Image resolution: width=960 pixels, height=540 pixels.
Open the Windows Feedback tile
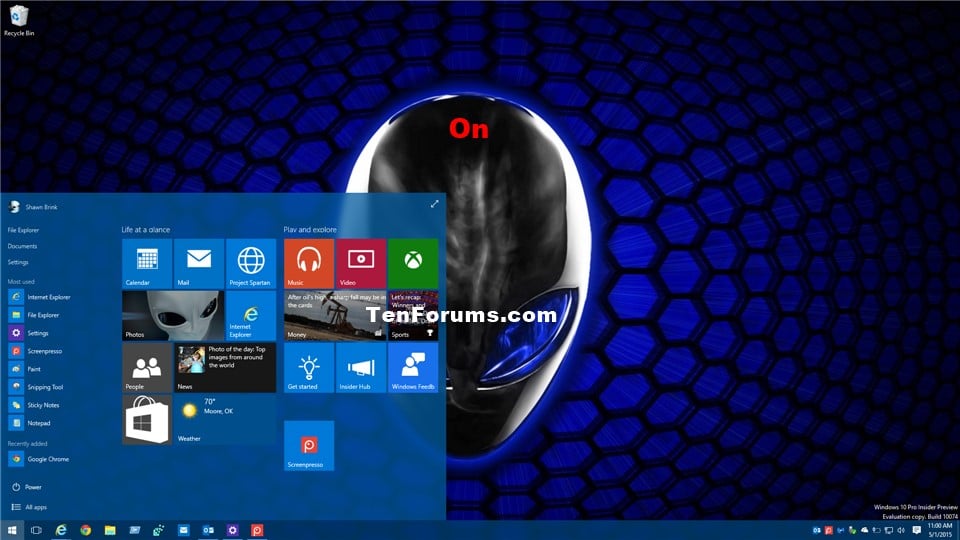413,367
